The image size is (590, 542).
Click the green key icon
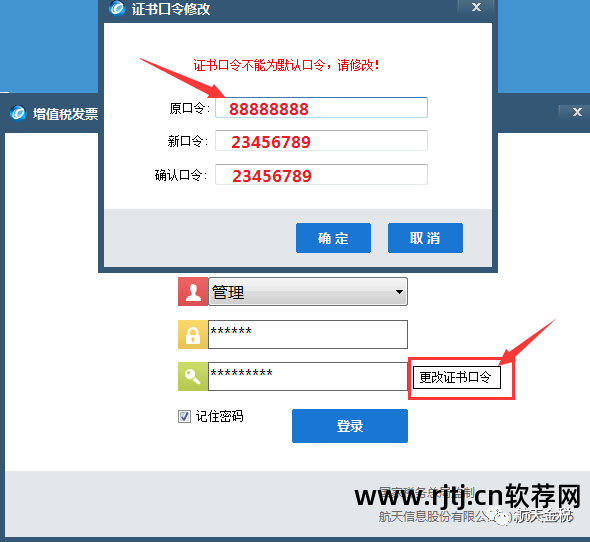(193, 376)
